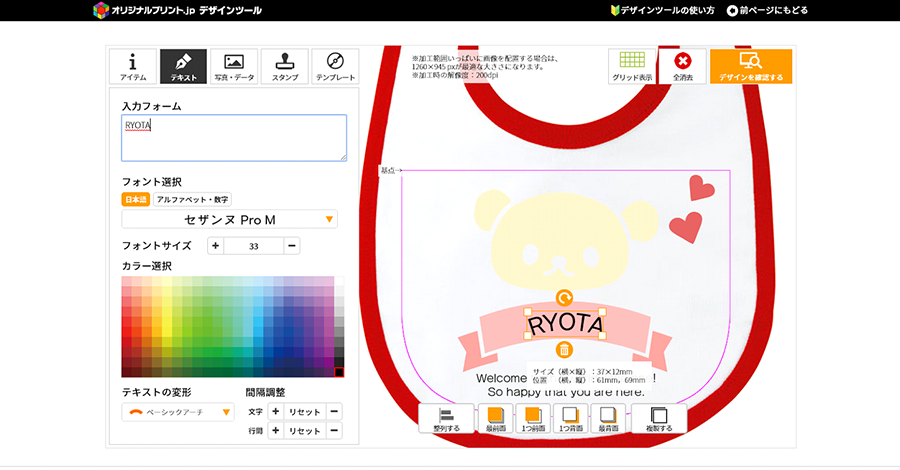Open the 写真・データ photo tab
This screenshot has width=900, height=470.
234,67
